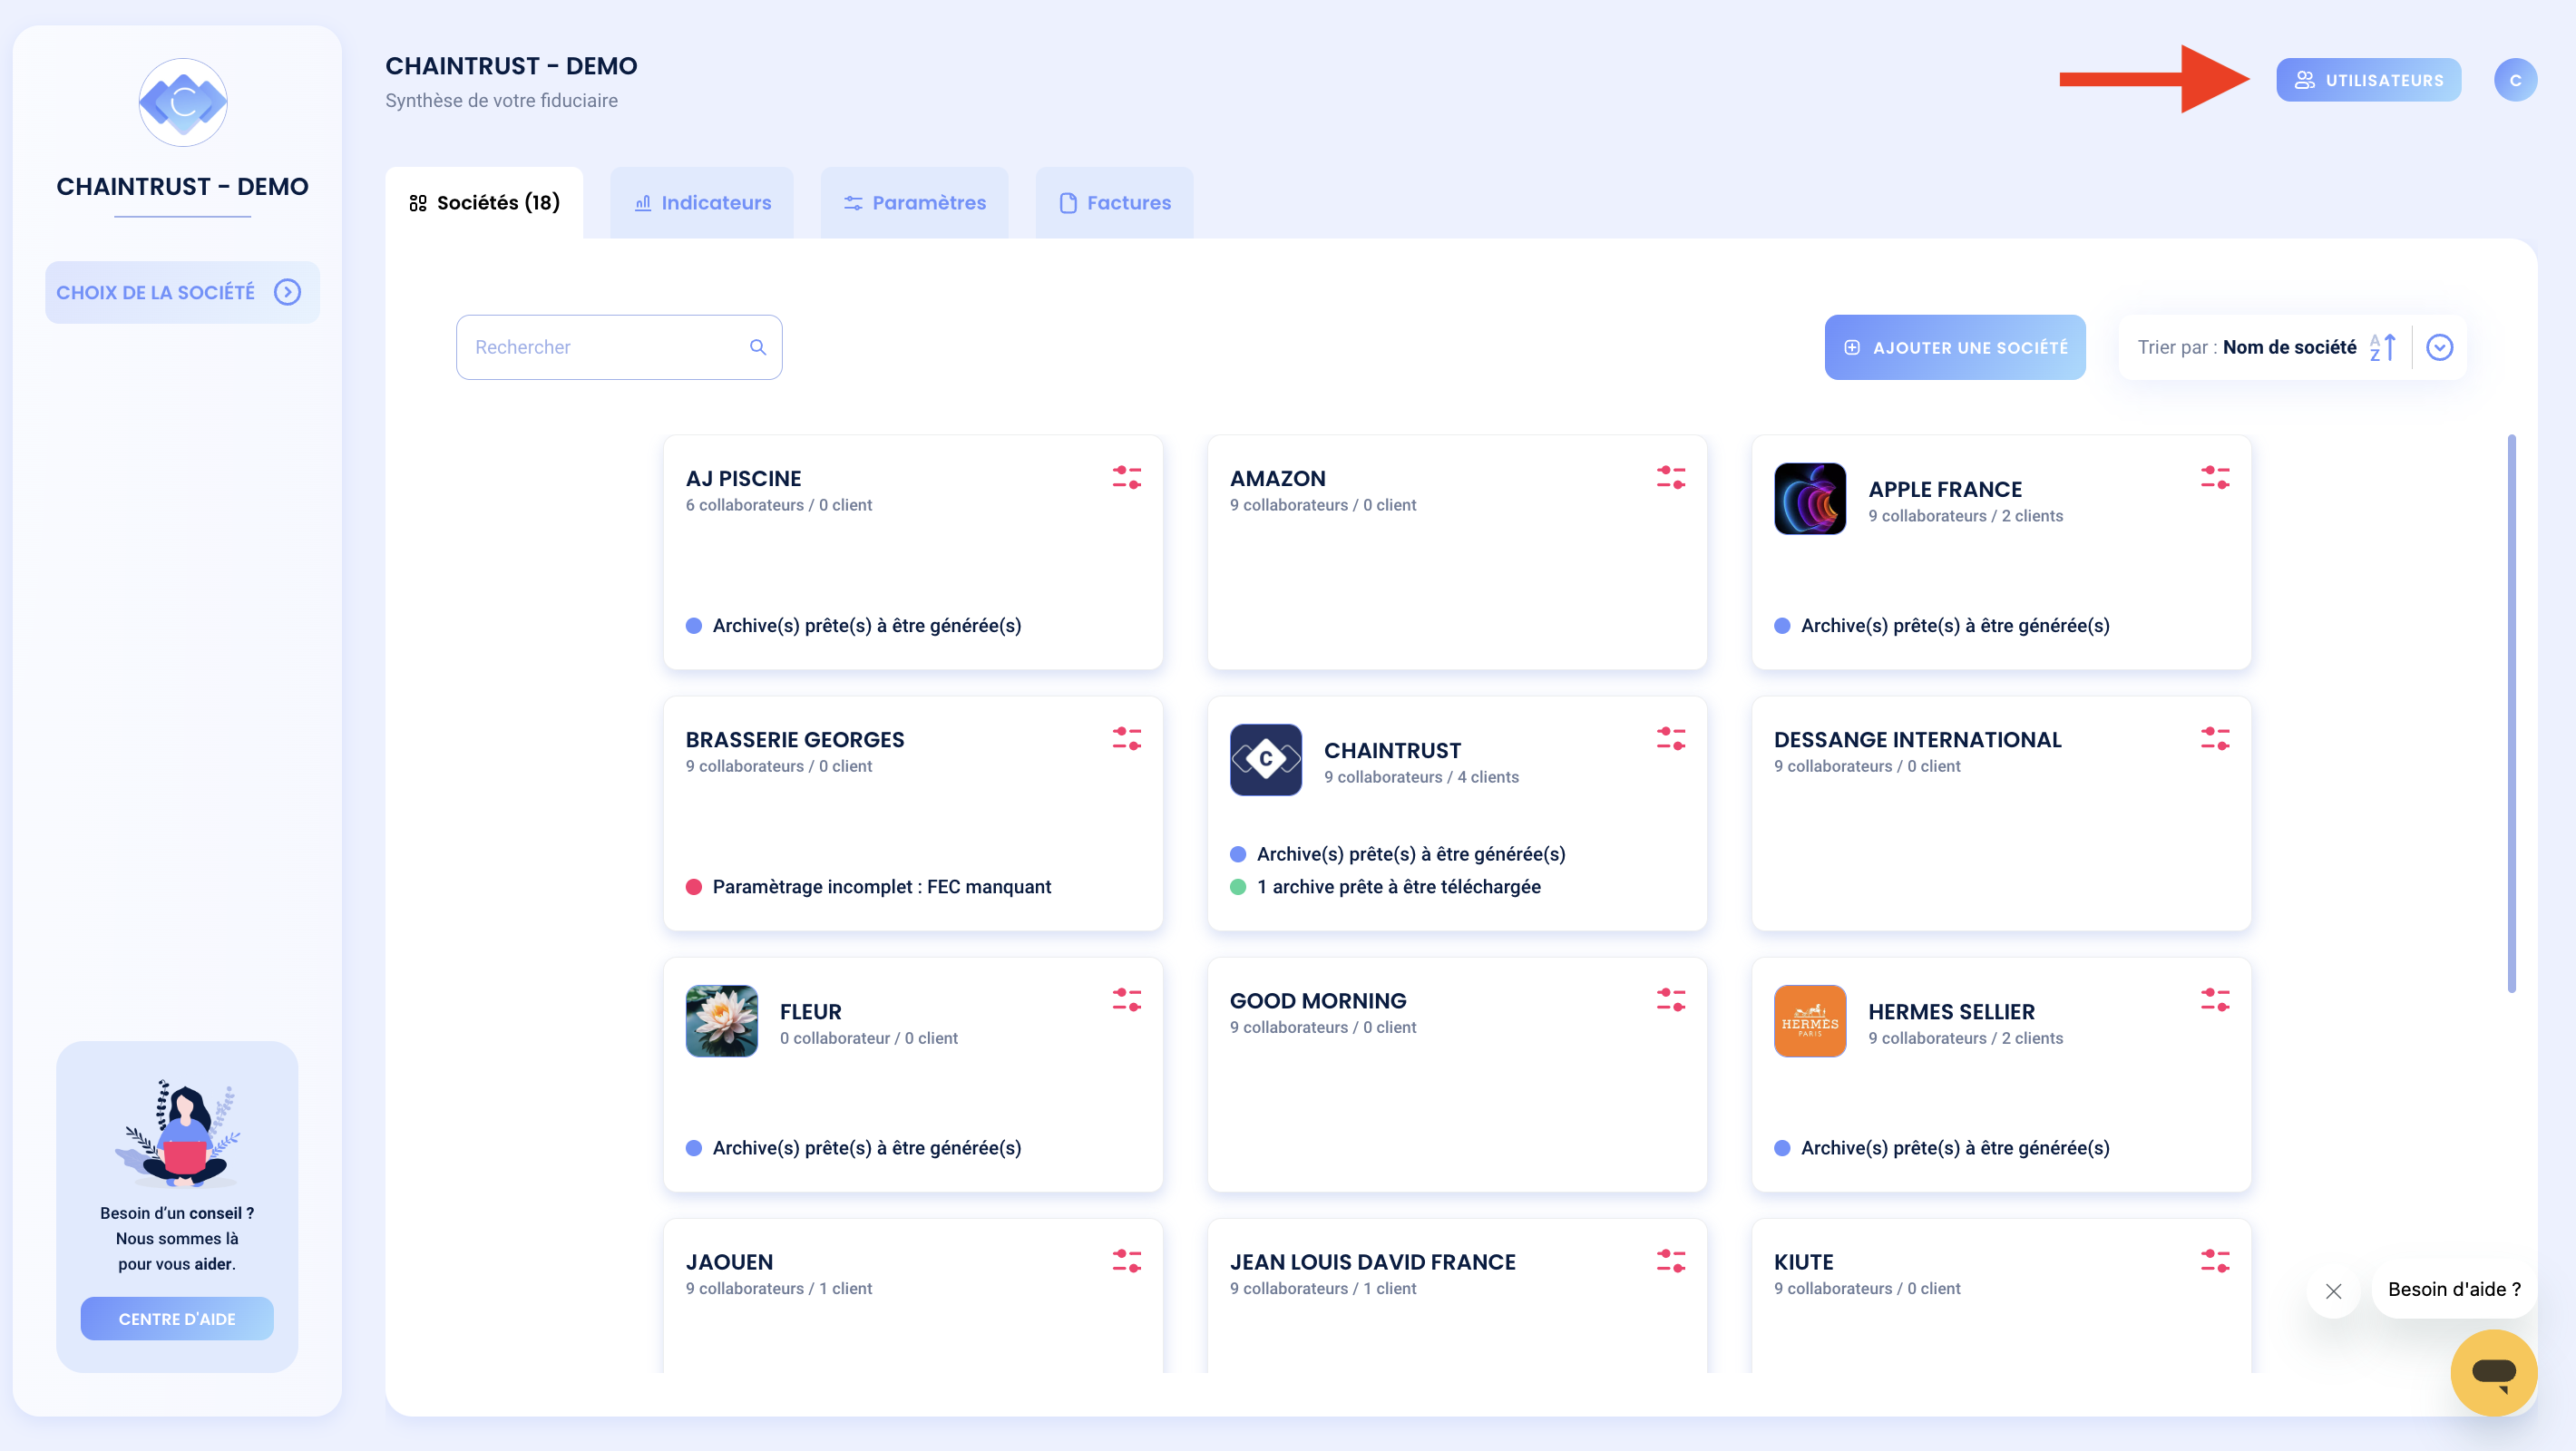Open the JAOUEN company title
The image size is (2576, 1451).
(x=729, y=1261)
